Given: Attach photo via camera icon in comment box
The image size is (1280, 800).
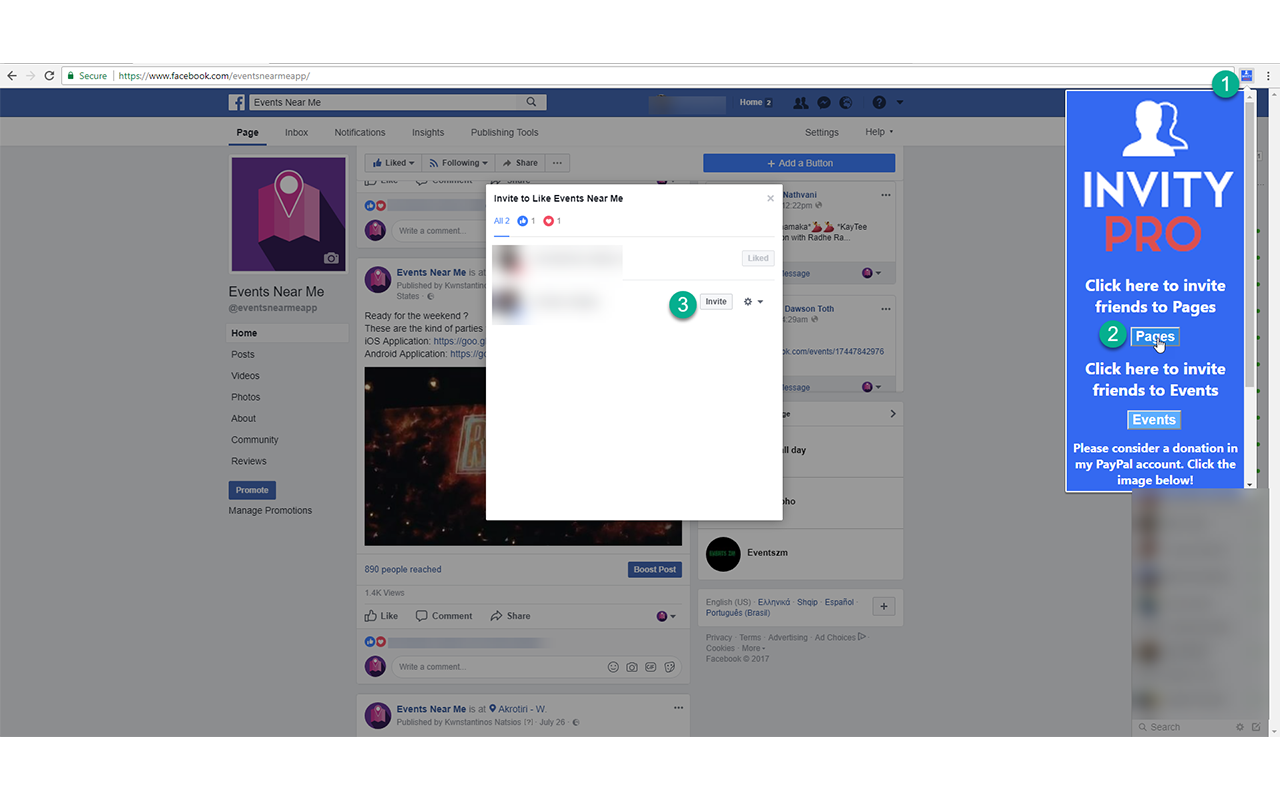Looking at the screenshot, I should [x=632, y=667].
